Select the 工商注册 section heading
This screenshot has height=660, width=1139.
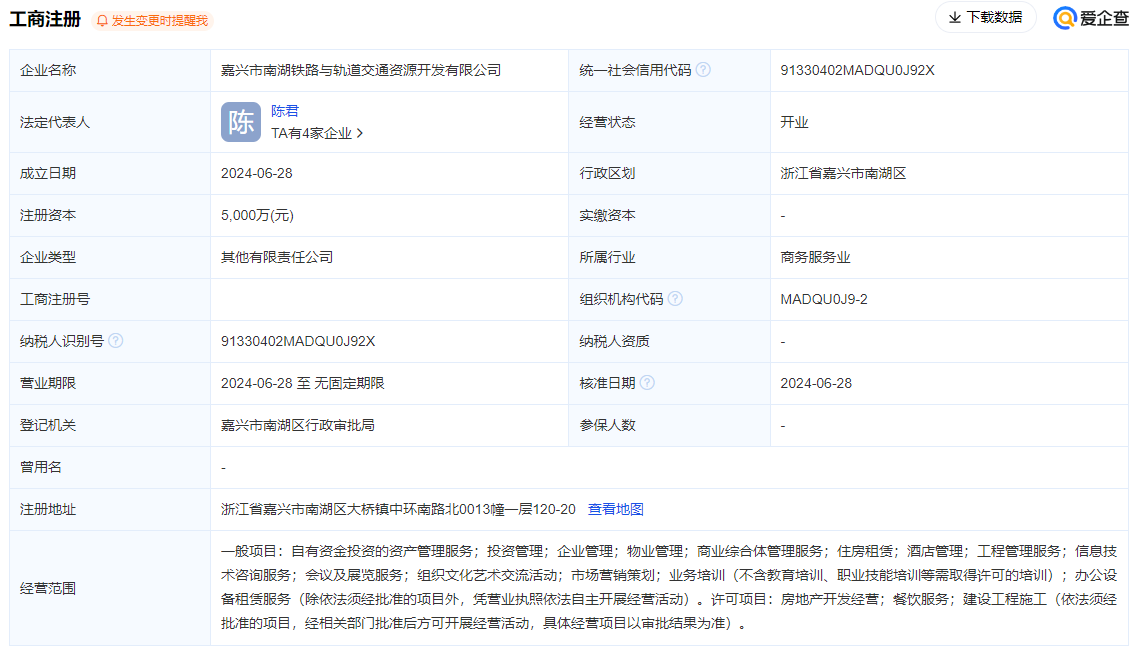tap(43, 19)
